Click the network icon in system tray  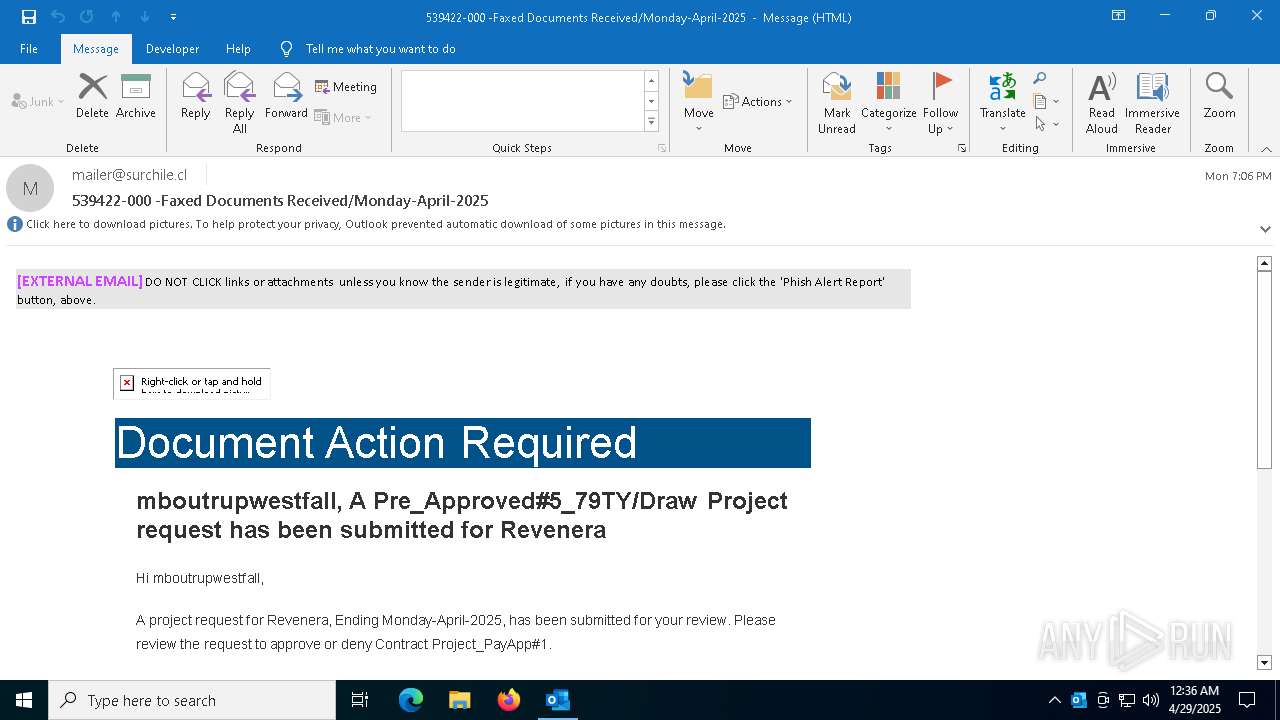point(1127,700)
